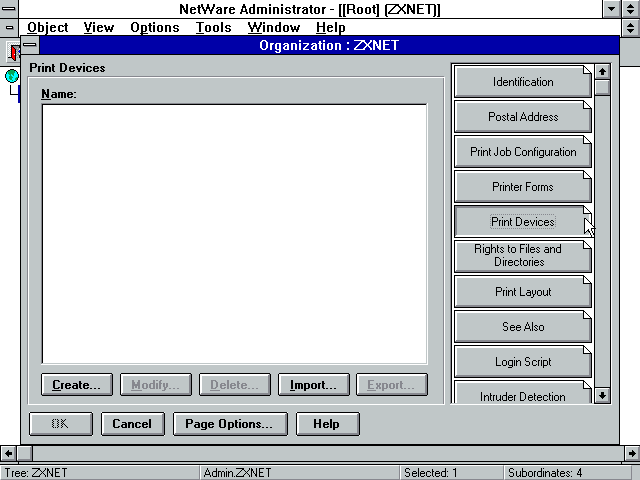Click horizontal scrollbar left arrow
The image size is (640, 480).
(x=8, y=453)
